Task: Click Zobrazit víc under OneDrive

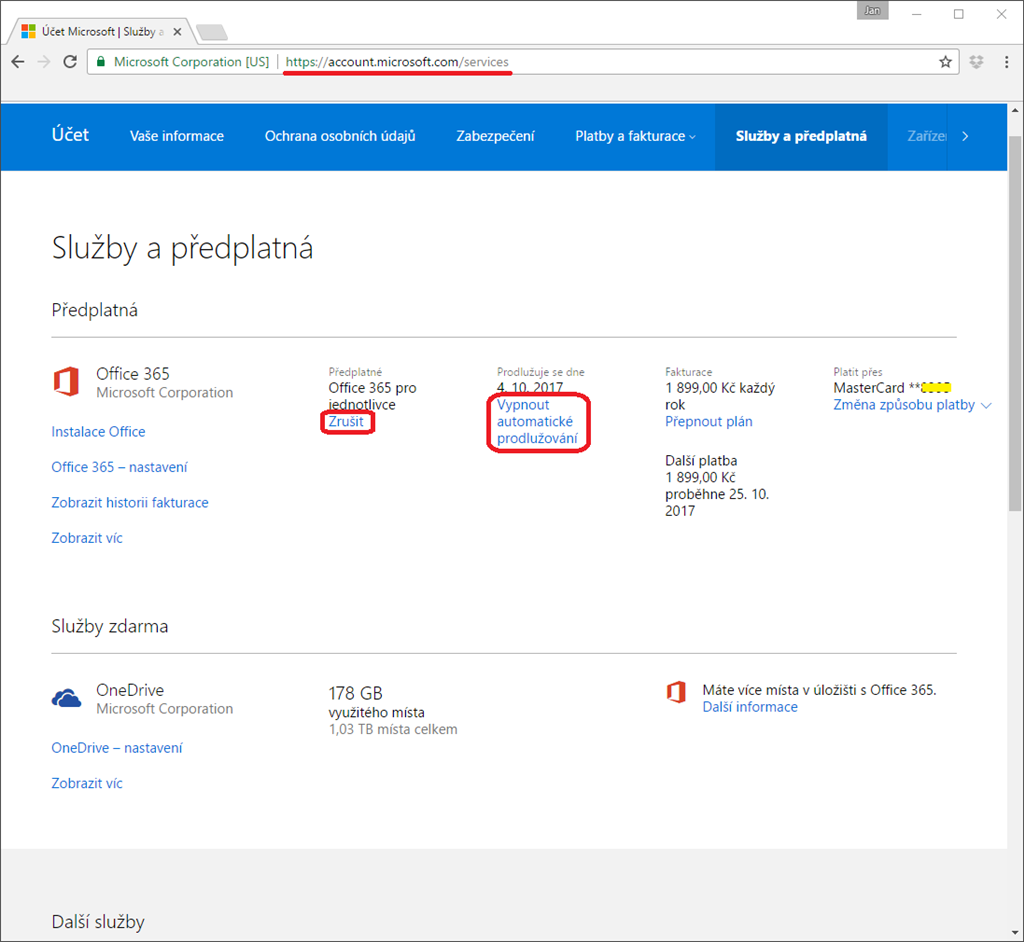Action: tap(87, 783)
